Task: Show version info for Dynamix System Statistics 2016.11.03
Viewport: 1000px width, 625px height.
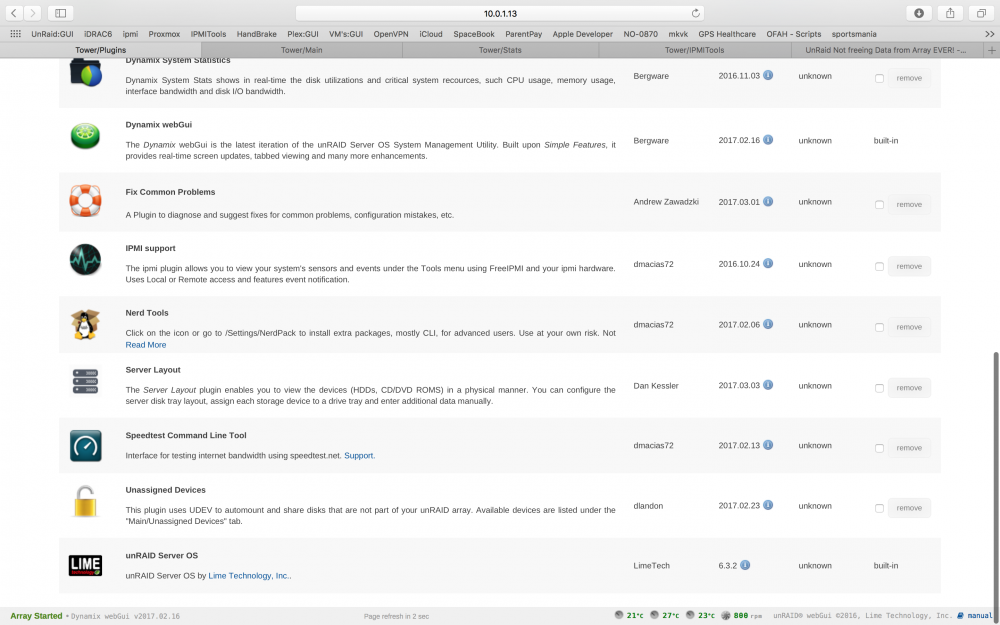Action: coord(768,75)
